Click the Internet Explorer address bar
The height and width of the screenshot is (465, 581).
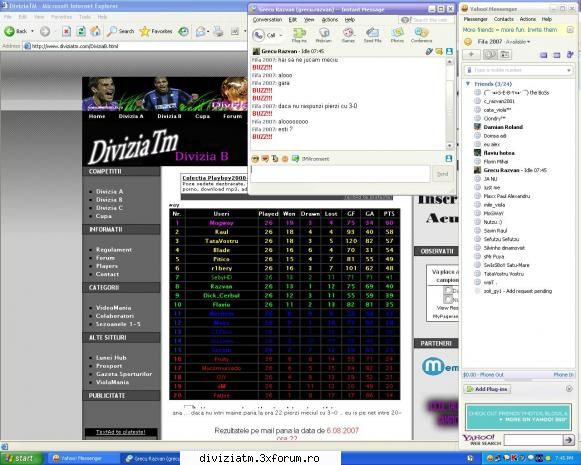135,46
